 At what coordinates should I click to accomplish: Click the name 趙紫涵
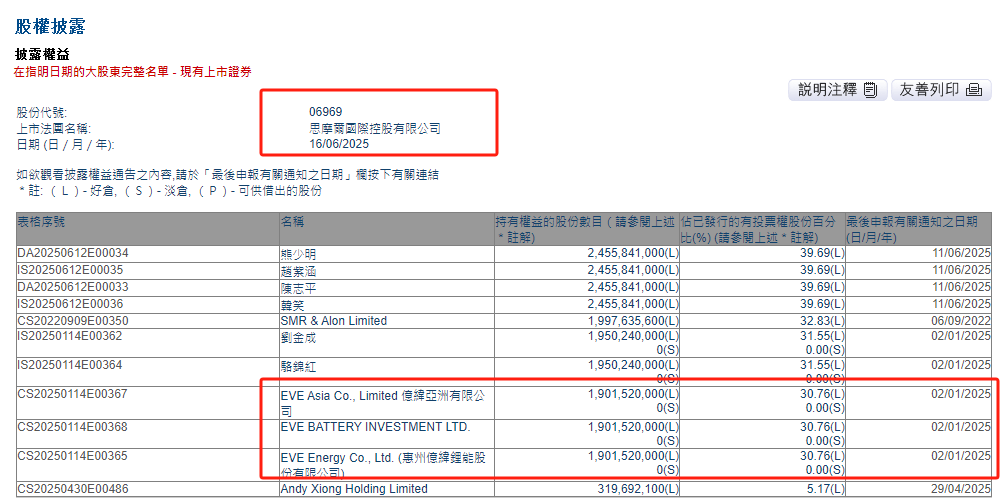coord(298,272)
